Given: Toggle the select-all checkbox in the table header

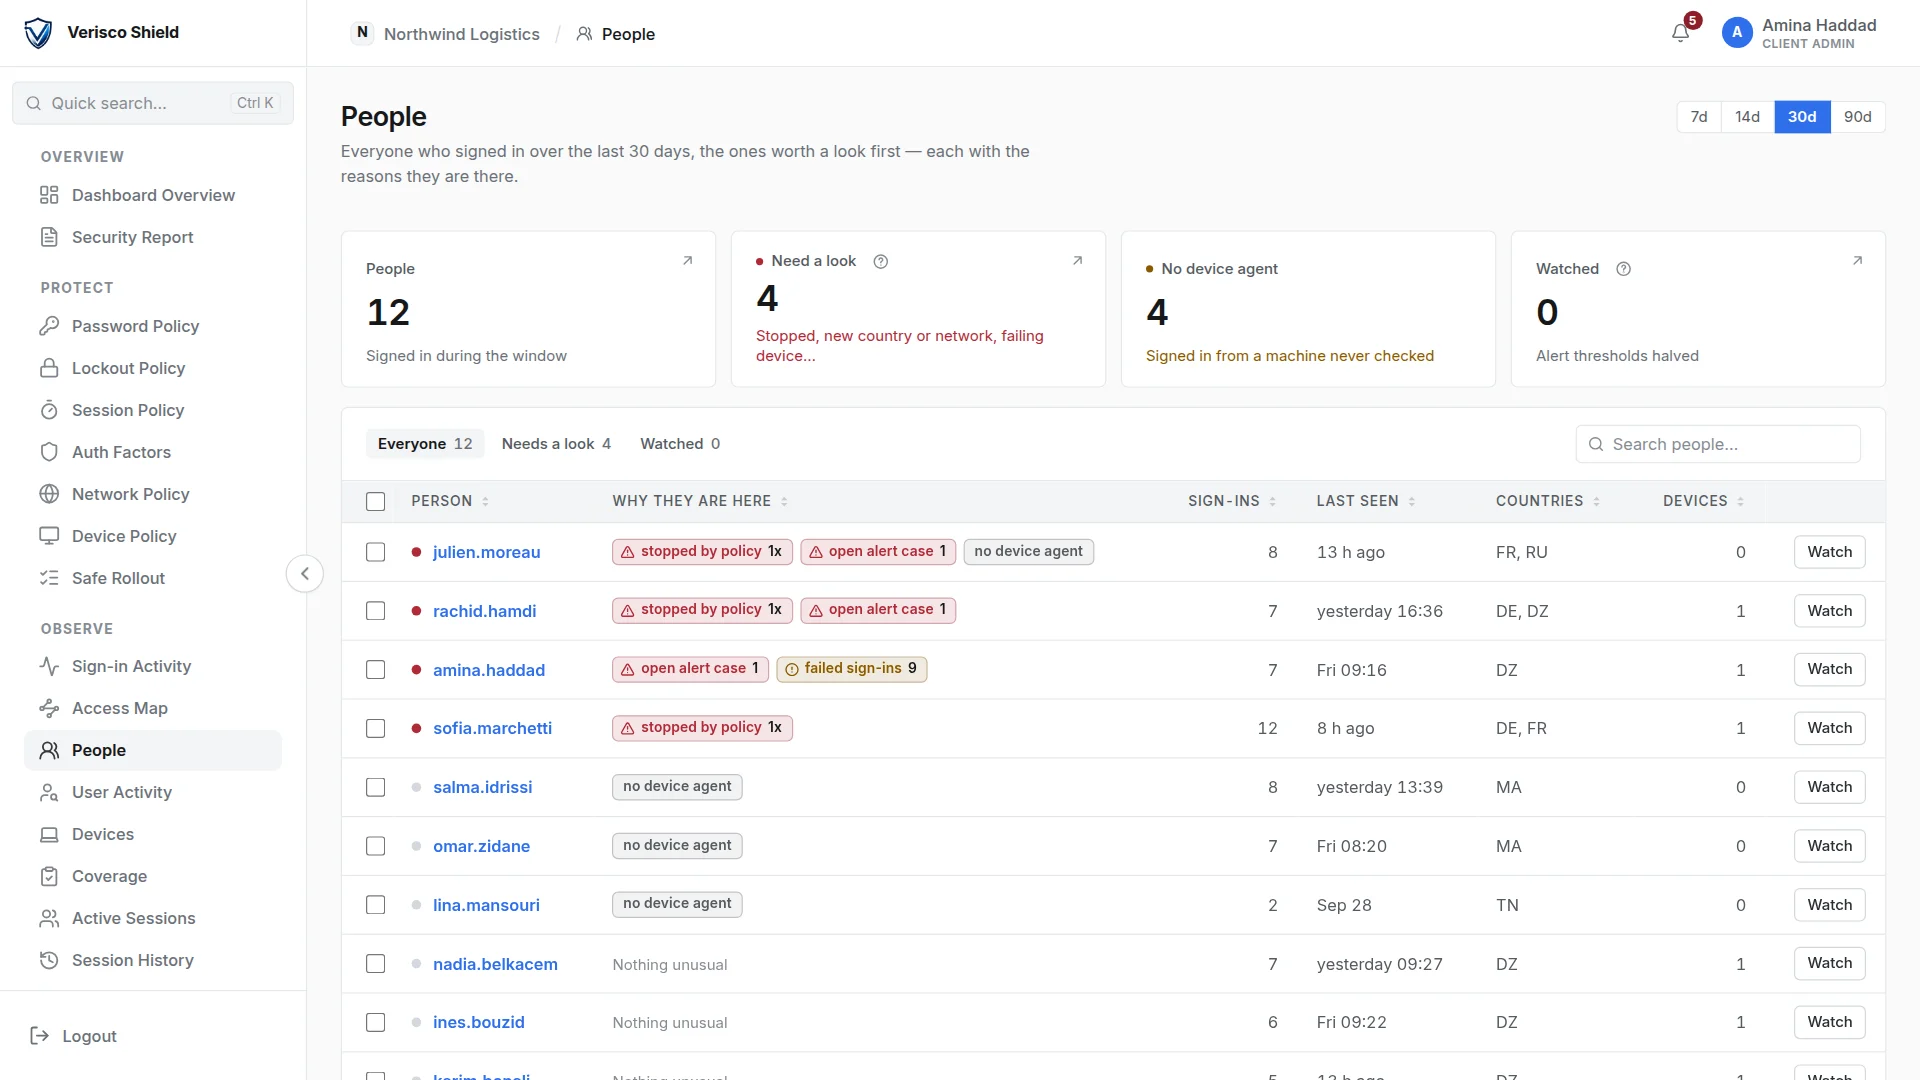Looking at the screenshot, I should click(x=376, y=502).
